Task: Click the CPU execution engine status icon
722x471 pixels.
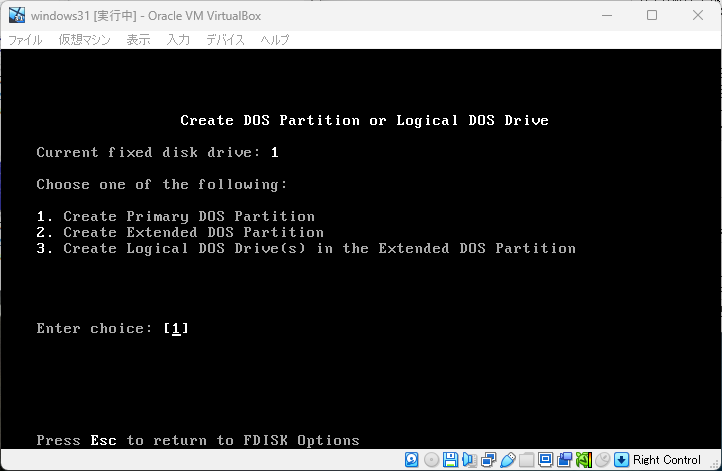Action: coord(583,459)
